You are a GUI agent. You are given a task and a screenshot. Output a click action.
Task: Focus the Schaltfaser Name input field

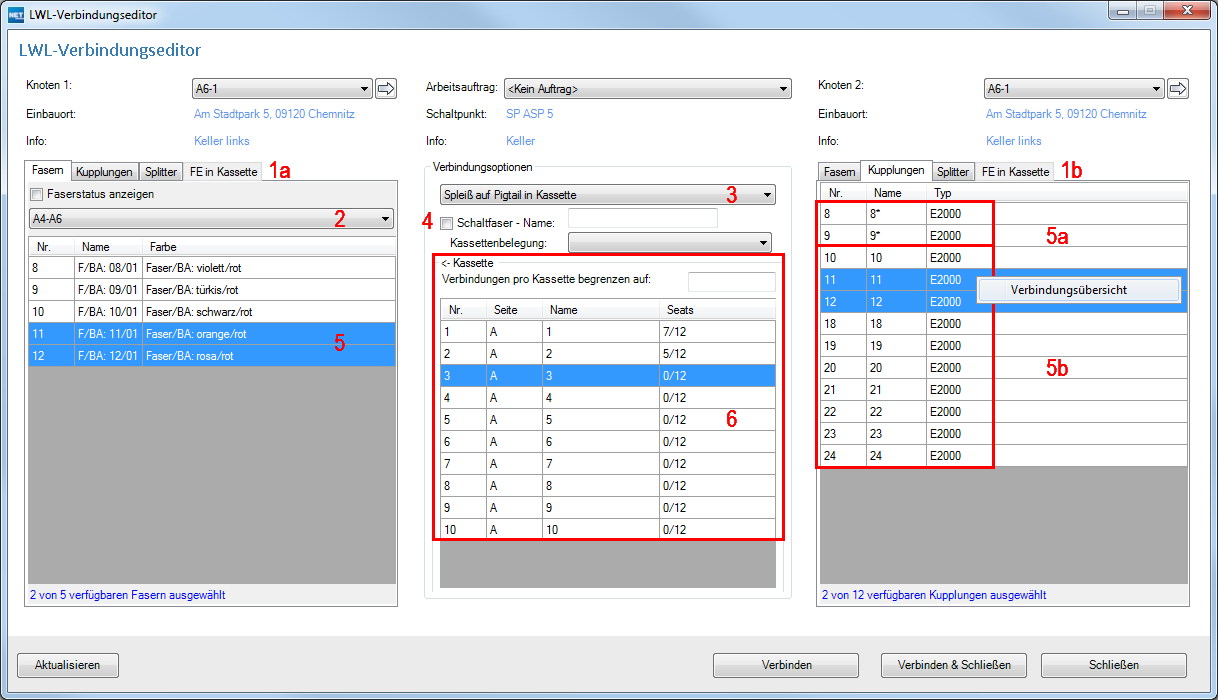642,218
